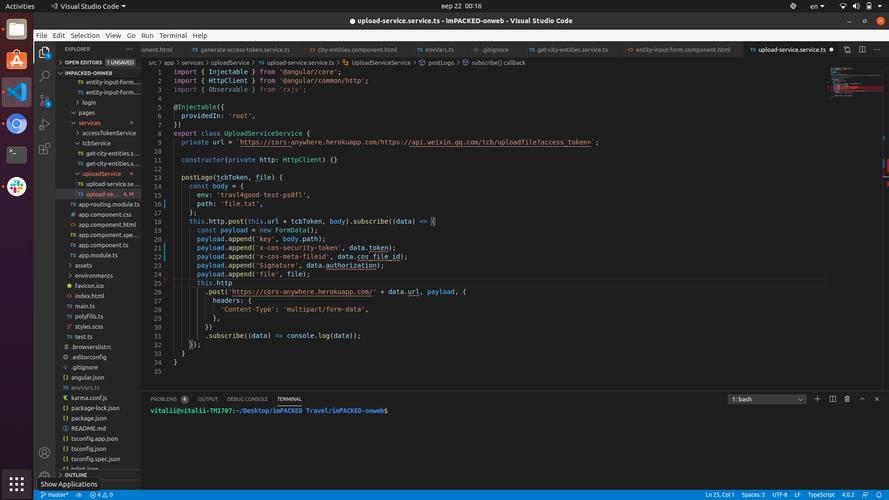This screenshot has width=889, height=500.
Task: Open Explorer panel more actions ellipsis
Action: pos(129,49)
